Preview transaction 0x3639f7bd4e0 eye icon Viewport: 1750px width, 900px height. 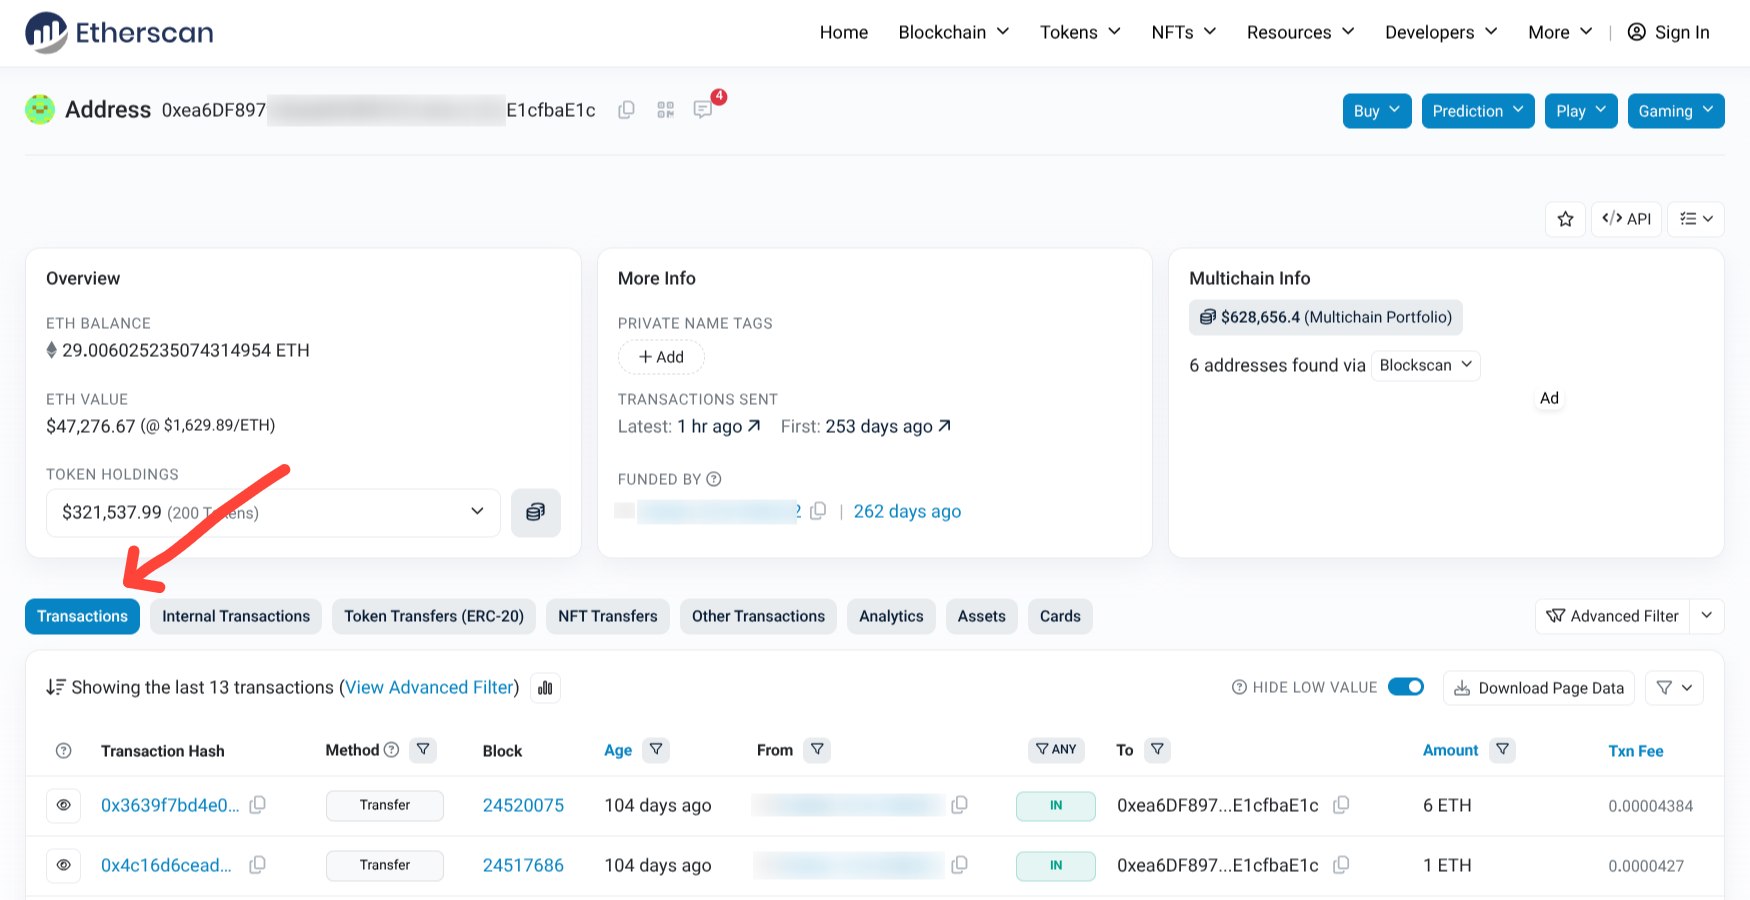pyautogui.click(x=64, y=805)
